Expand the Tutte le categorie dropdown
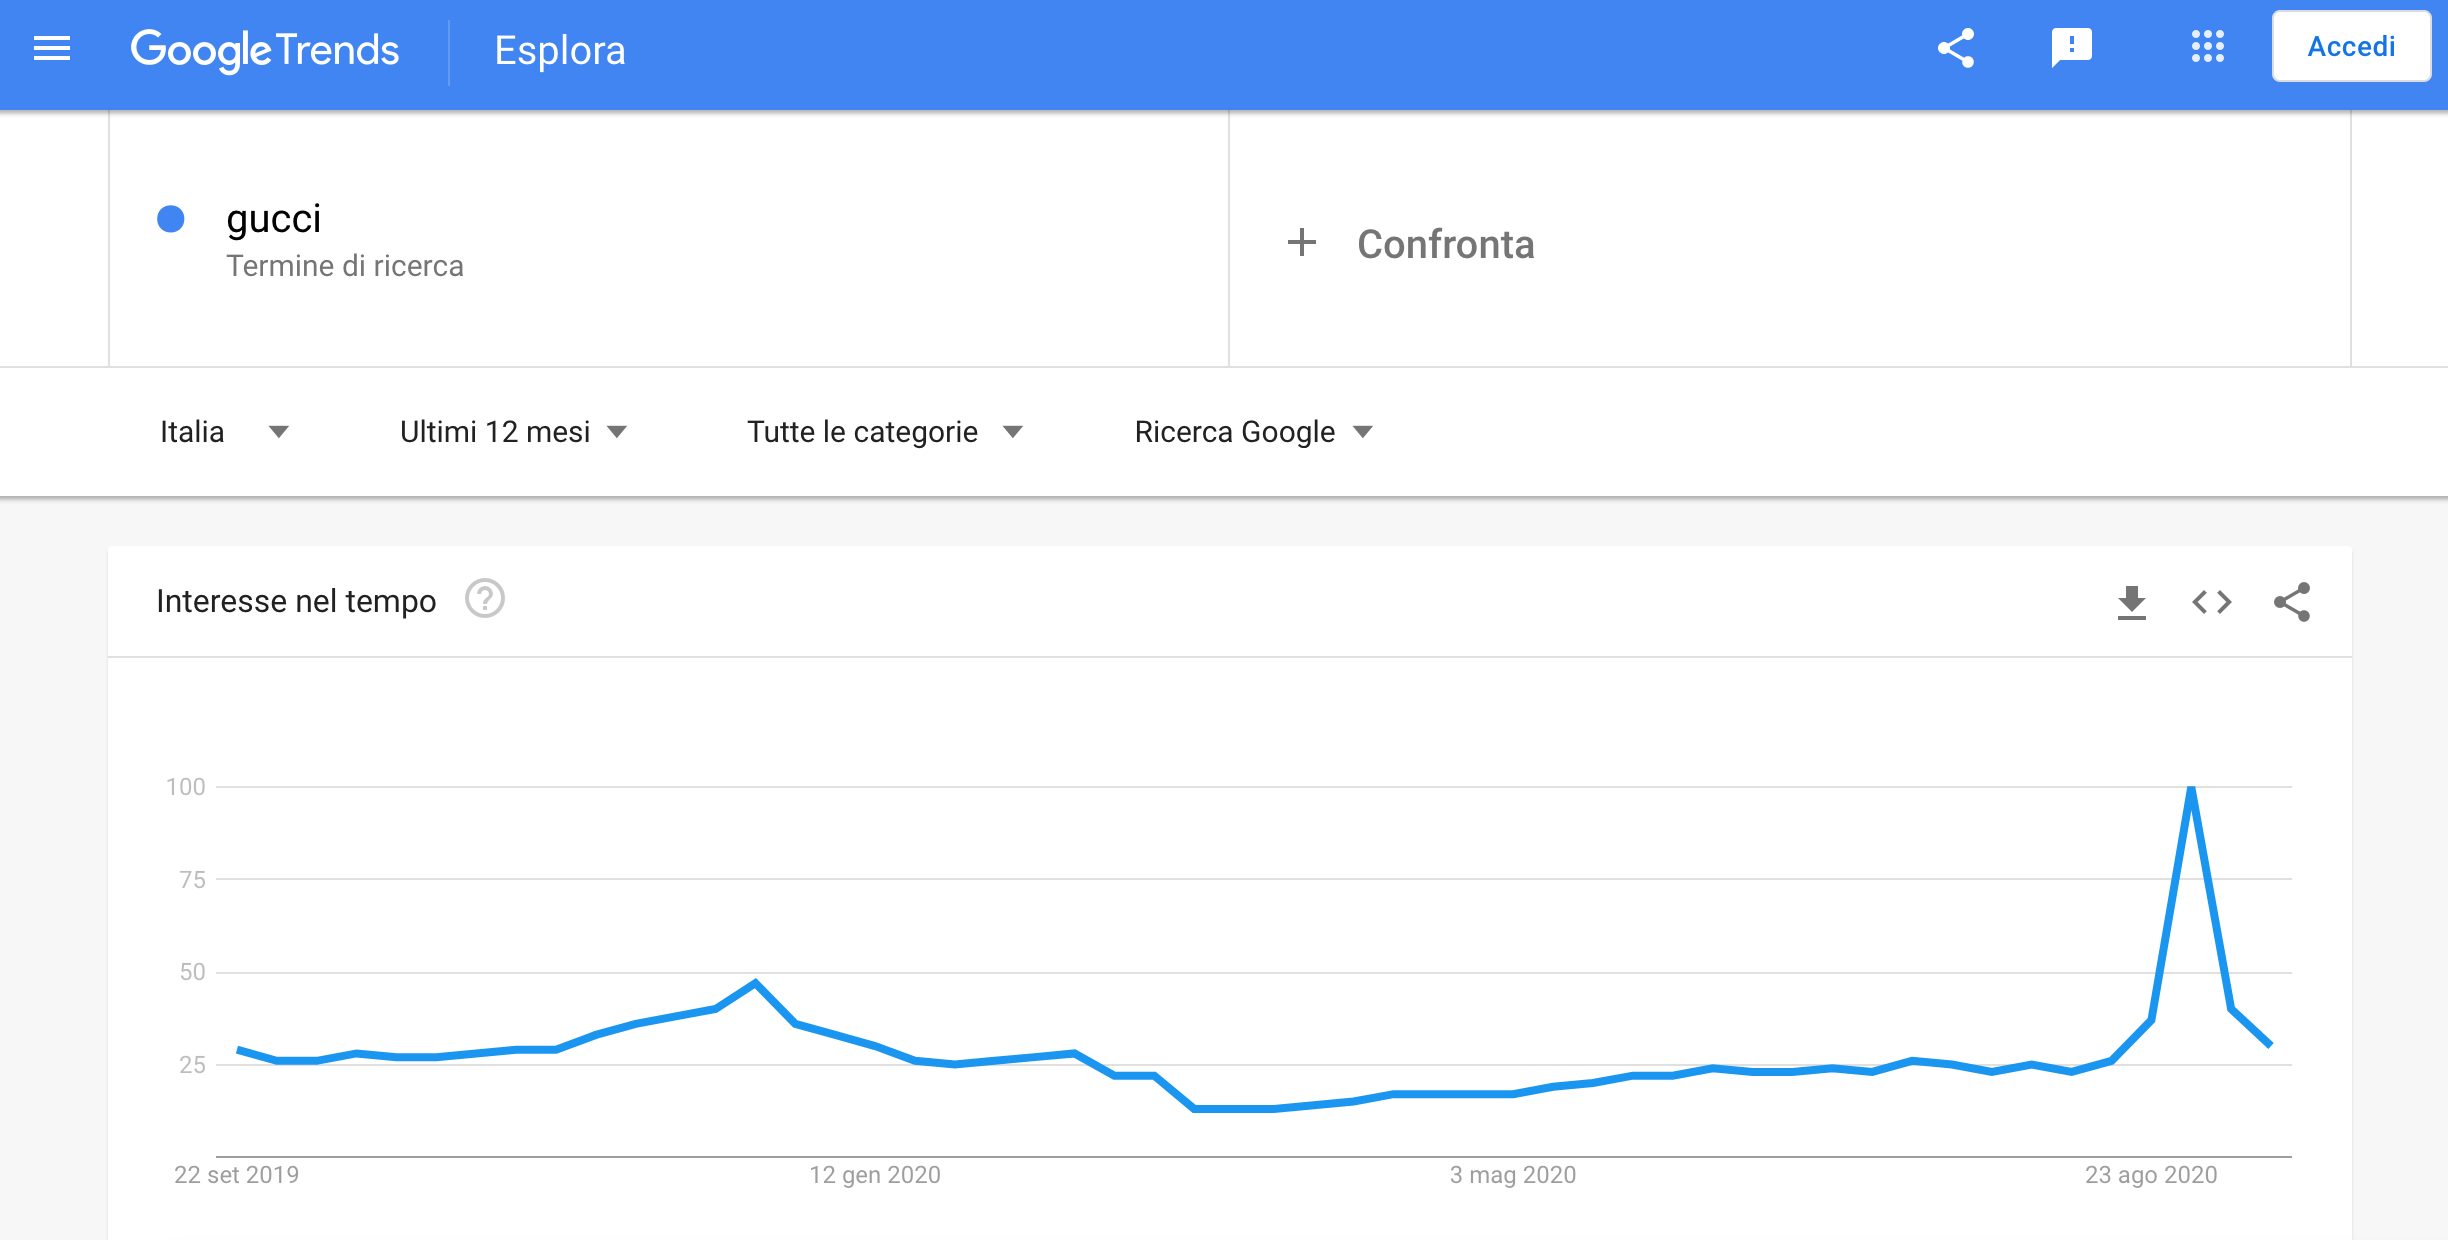The image size is (2448, 1240). tap(885, 432)
